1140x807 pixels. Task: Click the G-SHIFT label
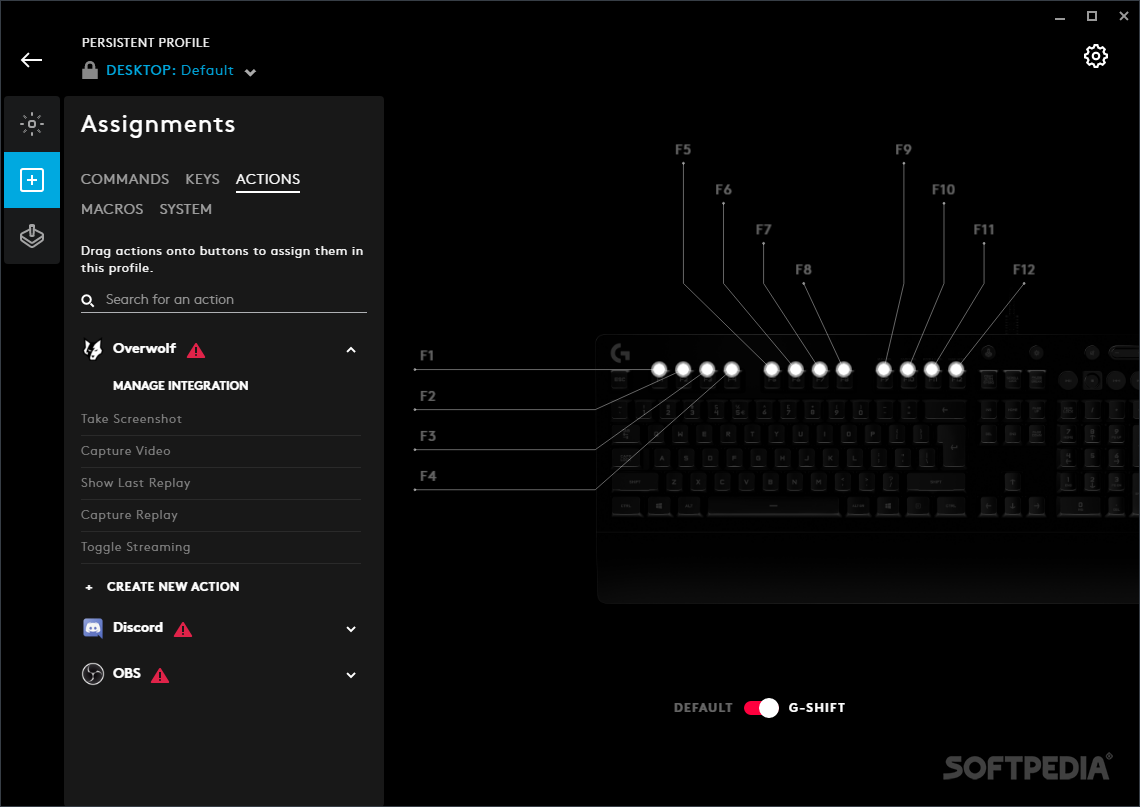816,707
